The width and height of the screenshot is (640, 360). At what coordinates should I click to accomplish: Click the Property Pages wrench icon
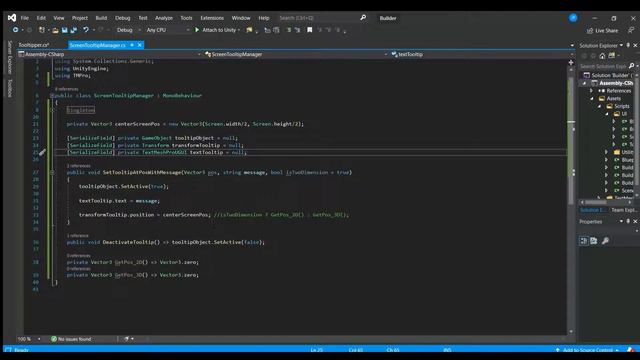click(x=606, y=241)
